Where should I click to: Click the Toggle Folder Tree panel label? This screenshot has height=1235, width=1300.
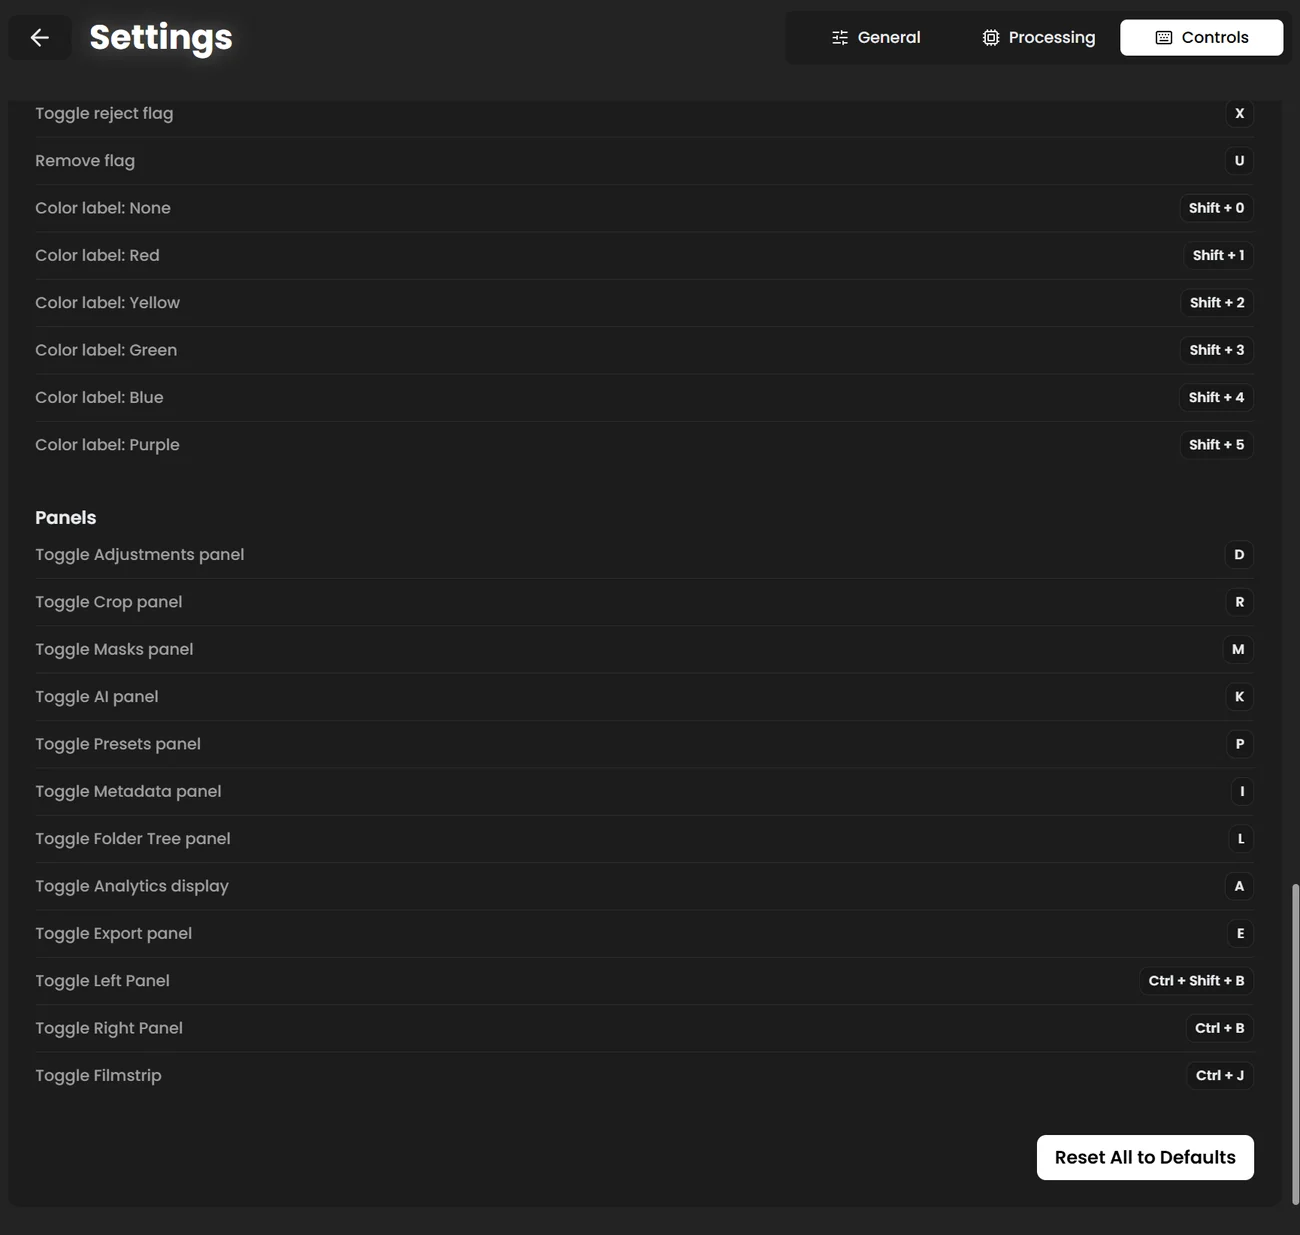[x=133, y=839]
